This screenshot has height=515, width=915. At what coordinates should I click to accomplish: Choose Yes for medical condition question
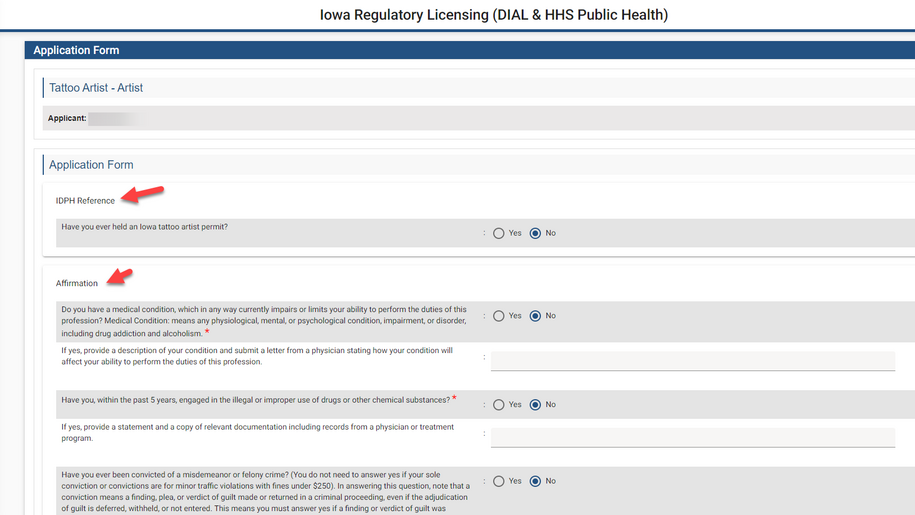point(498,316)
